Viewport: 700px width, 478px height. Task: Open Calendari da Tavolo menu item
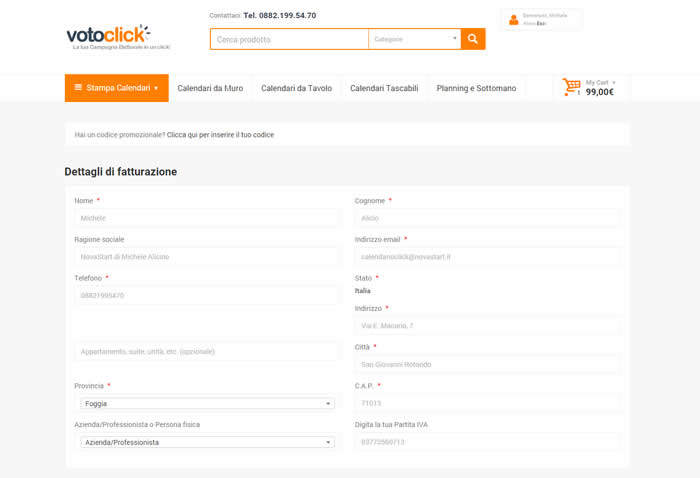296,88
